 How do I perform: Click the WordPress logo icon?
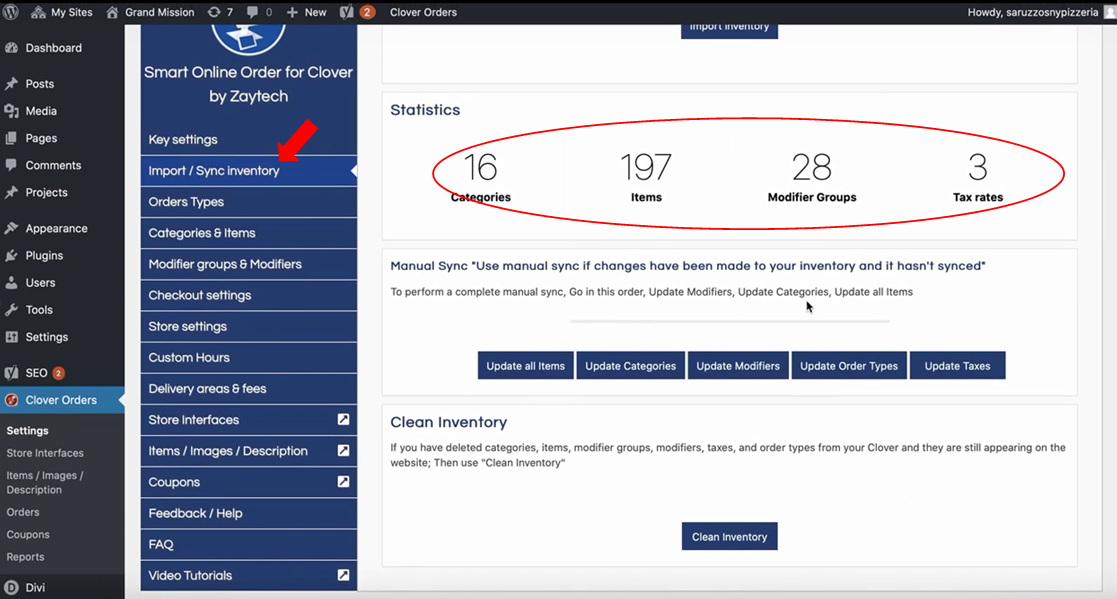click(x=11, y=12)
